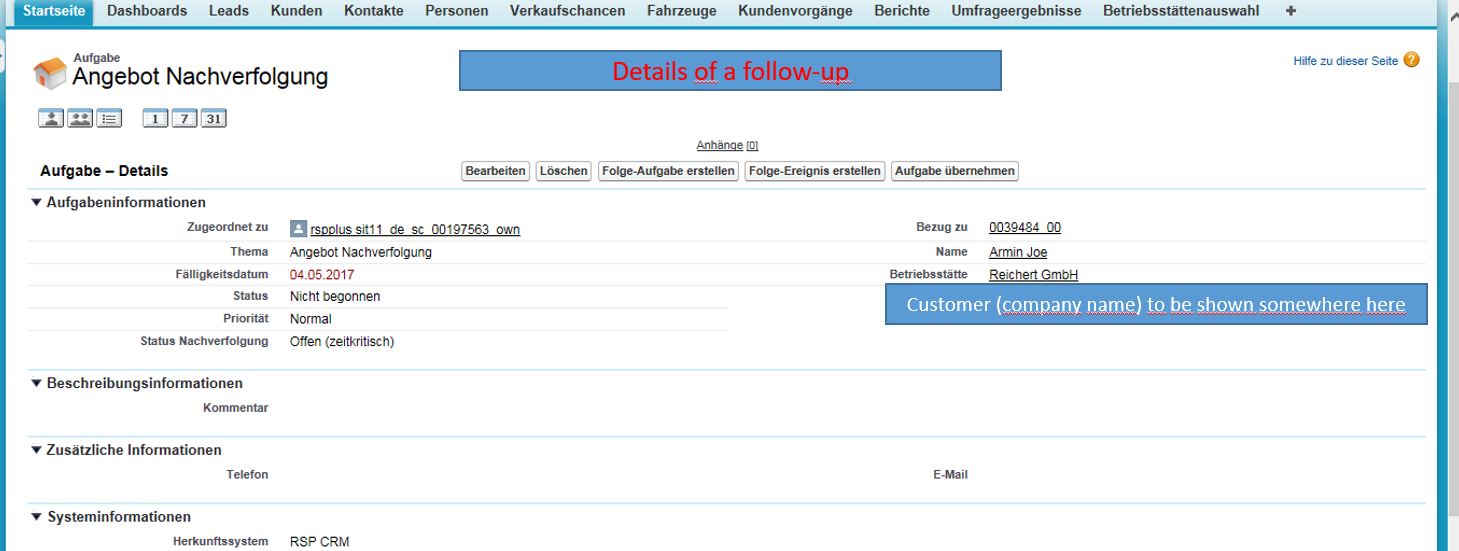Open the Betriebsstättenauswahl tab
Screen dimensions: 1459x551
point(1181,11)
